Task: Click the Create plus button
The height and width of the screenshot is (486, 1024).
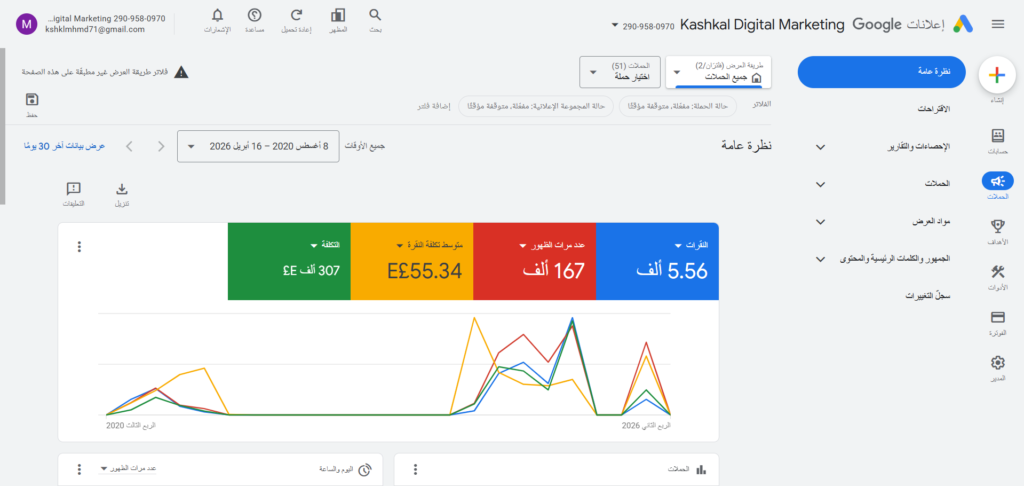Action: tap(996, 74)
